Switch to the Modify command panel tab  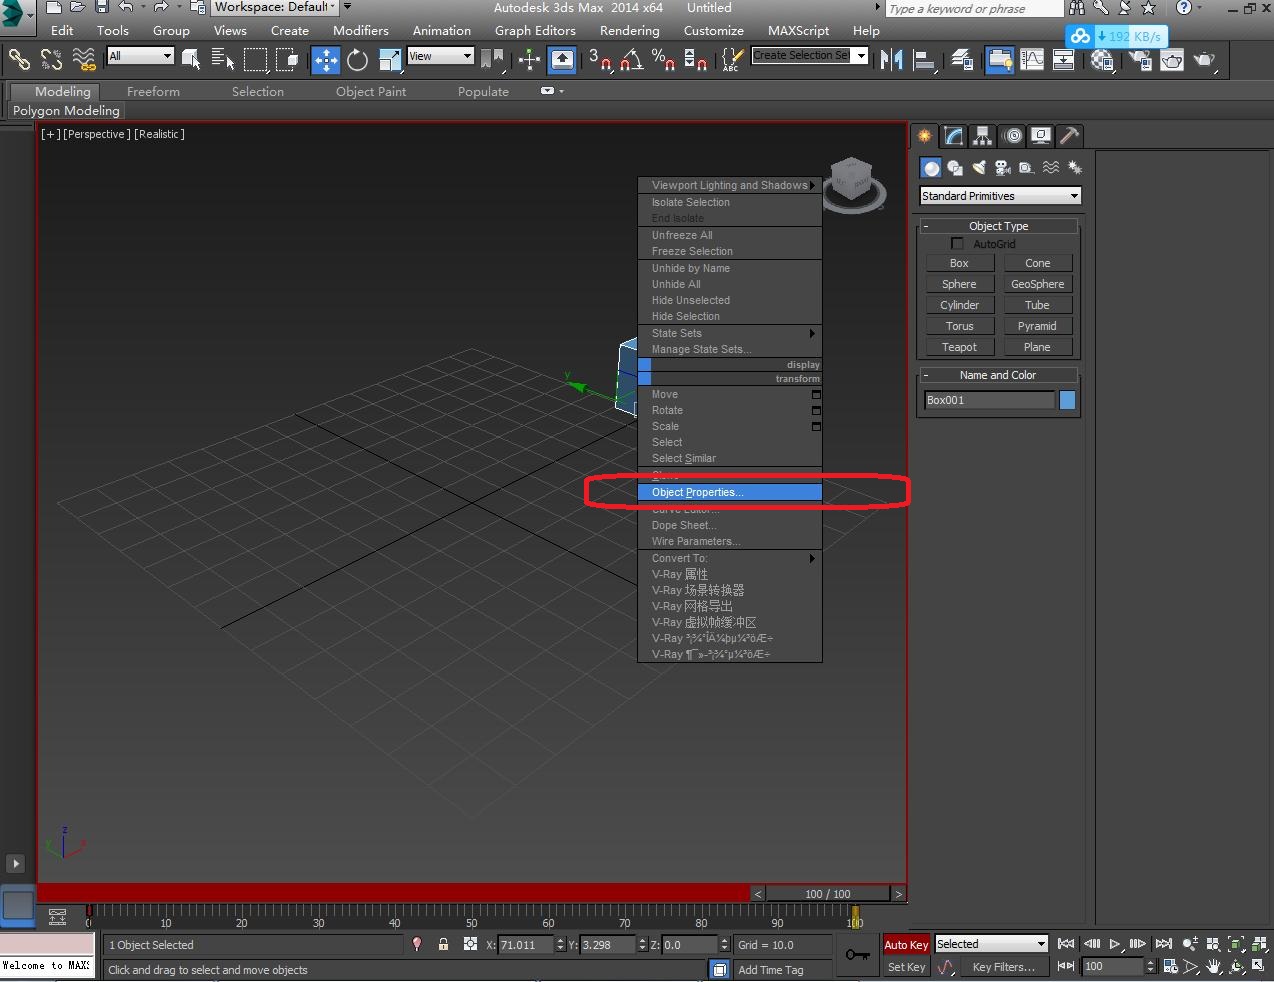[953, 136]
